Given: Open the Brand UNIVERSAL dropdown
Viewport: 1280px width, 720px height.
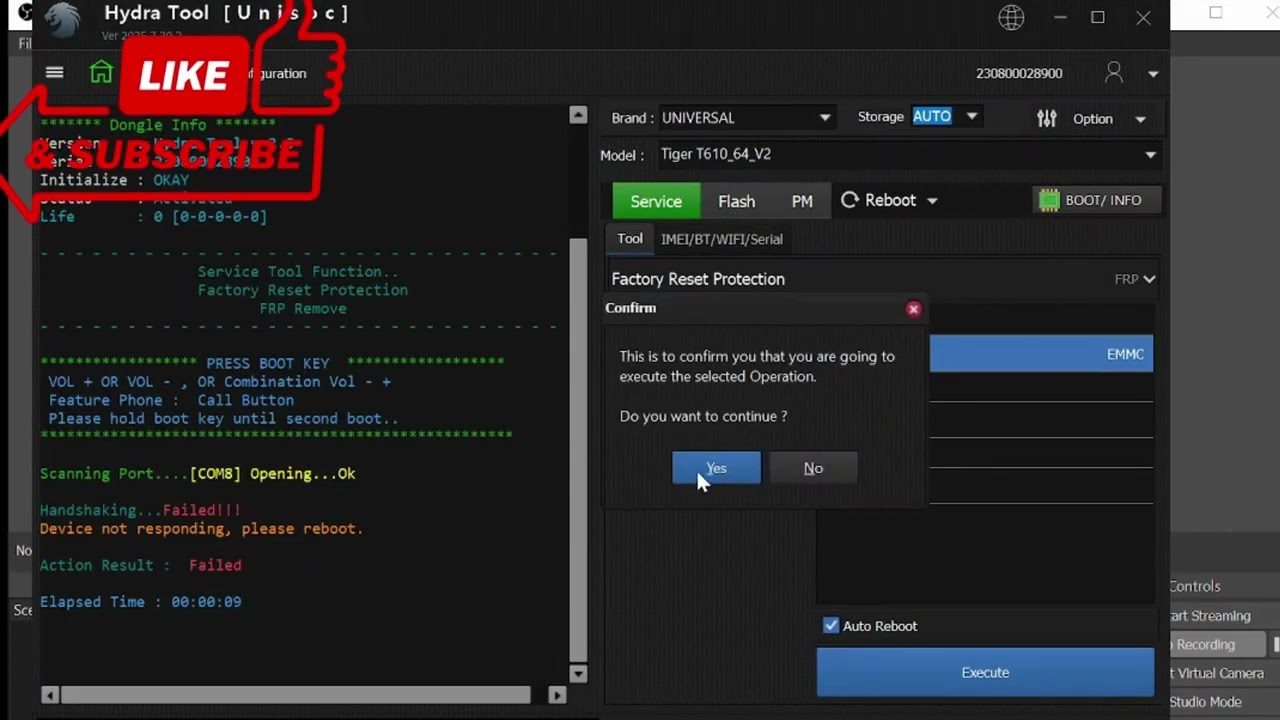Looking at the screenshot, I should click(x=746, y=118).
